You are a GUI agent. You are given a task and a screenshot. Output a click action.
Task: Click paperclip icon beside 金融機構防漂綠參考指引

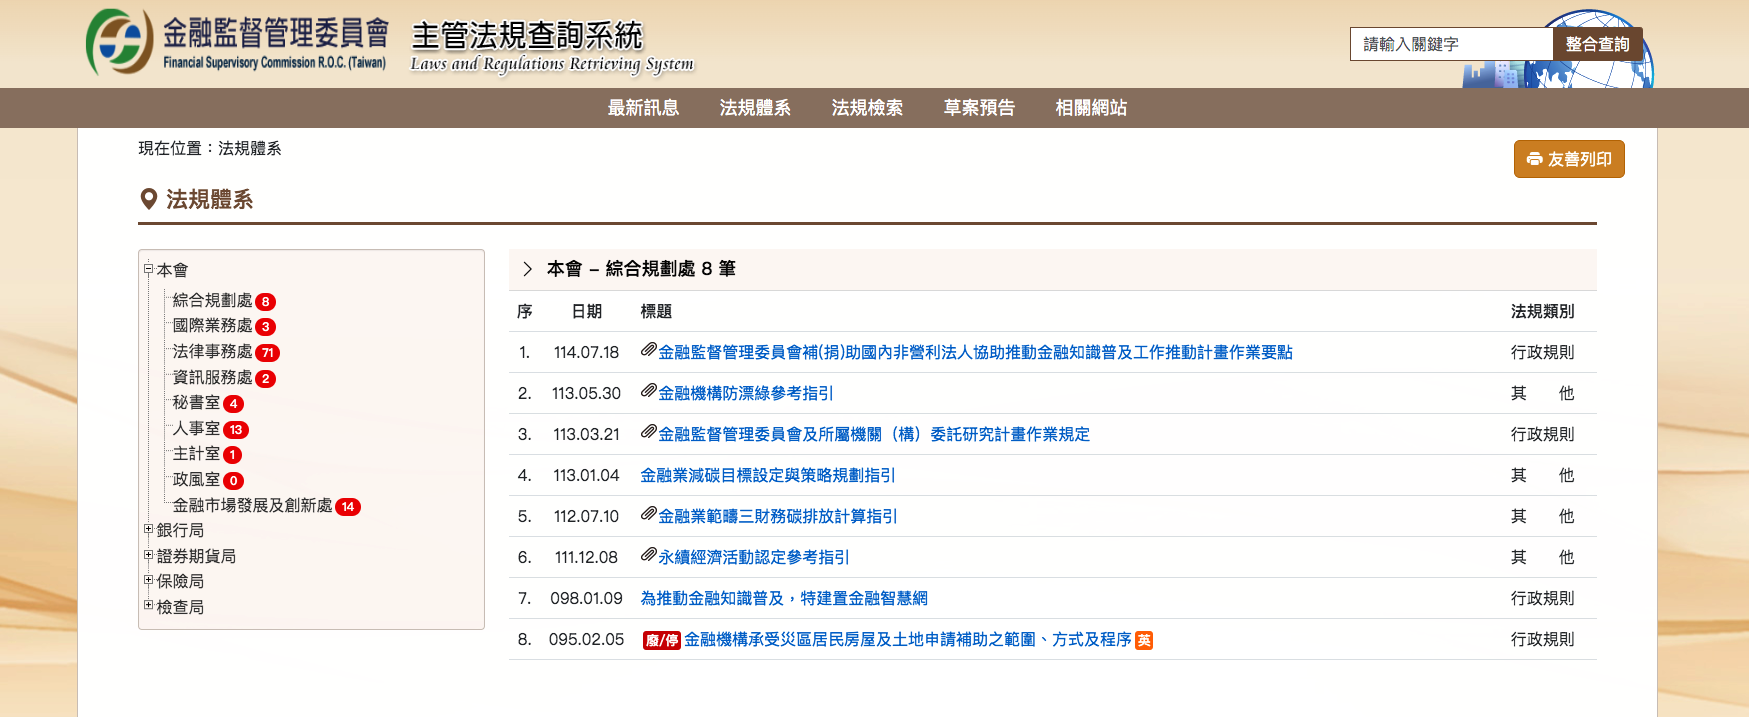648,391
